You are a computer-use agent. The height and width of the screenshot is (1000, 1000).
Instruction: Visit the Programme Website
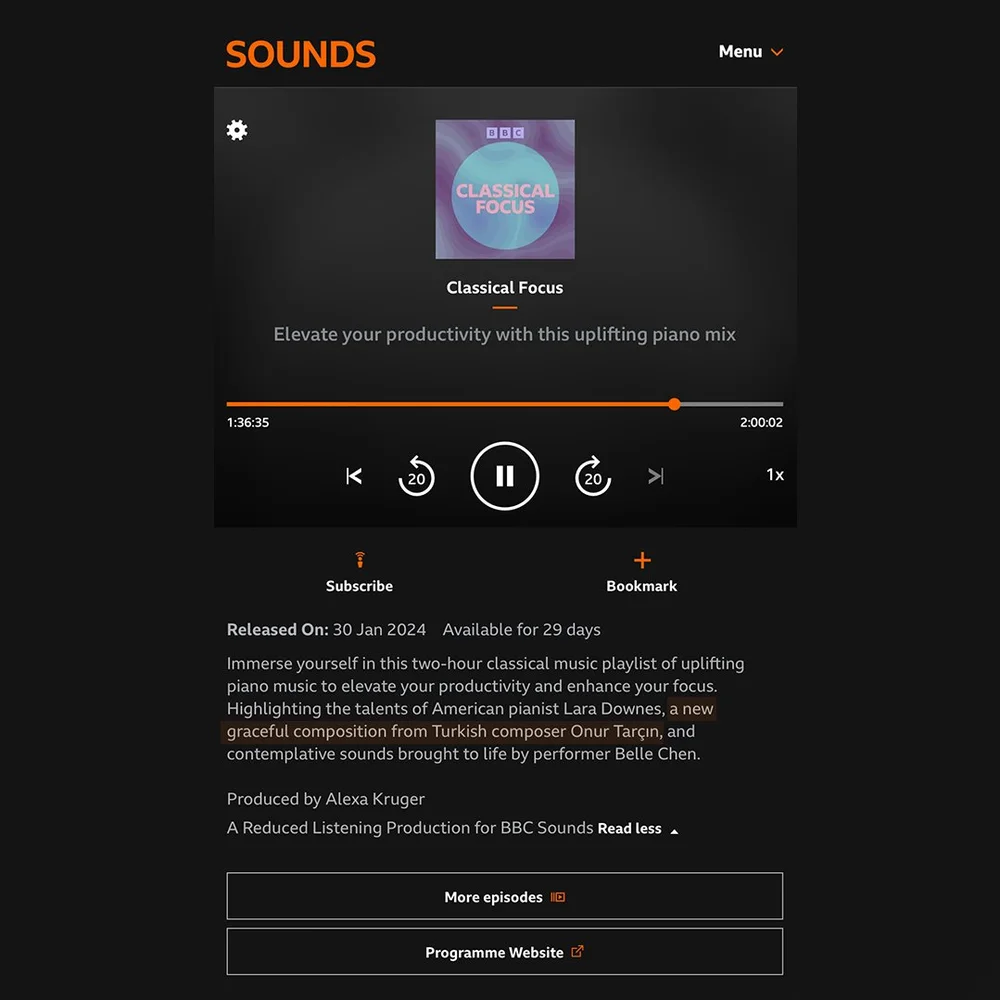(504, 952)
